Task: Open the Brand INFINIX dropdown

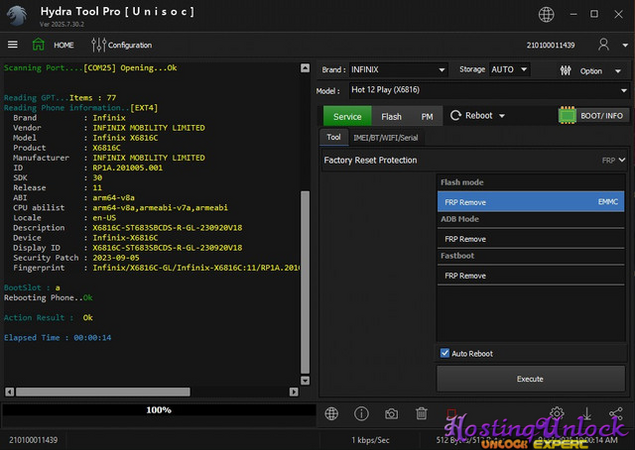Action: click(397, 70)
